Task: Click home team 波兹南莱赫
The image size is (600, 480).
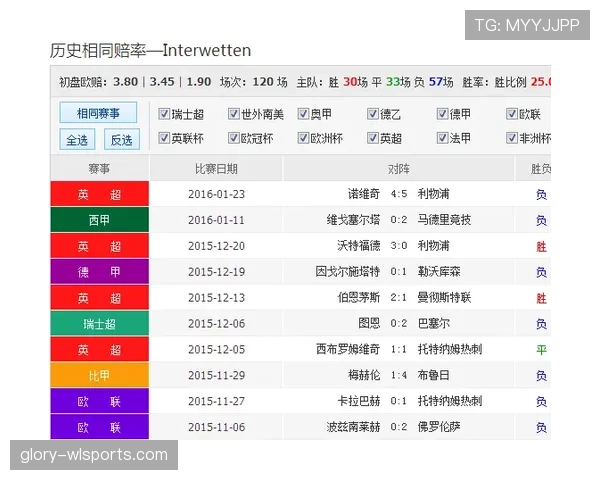Action: 353,427
